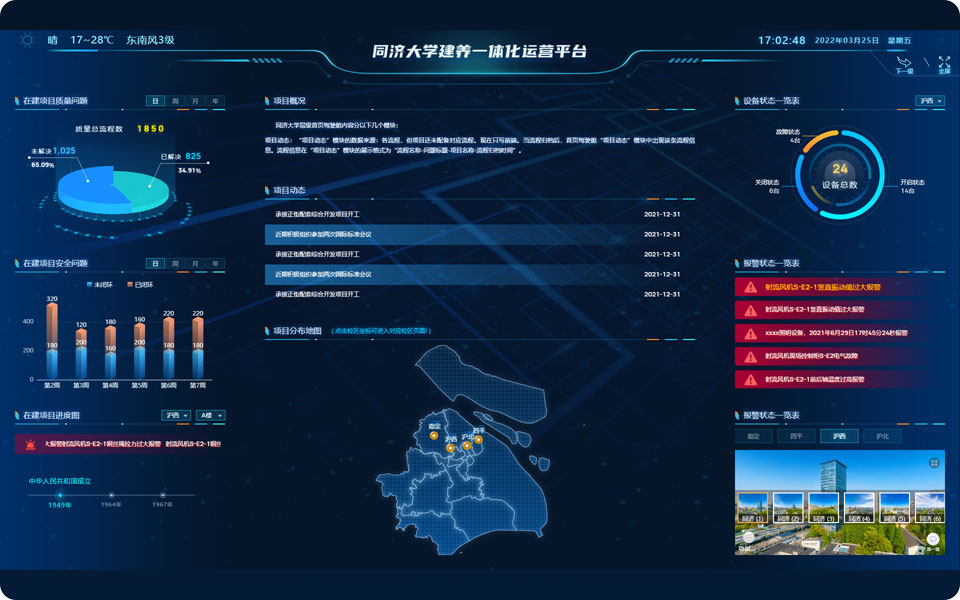Click the 第2周 bar in safety chart

coord(52,340)
